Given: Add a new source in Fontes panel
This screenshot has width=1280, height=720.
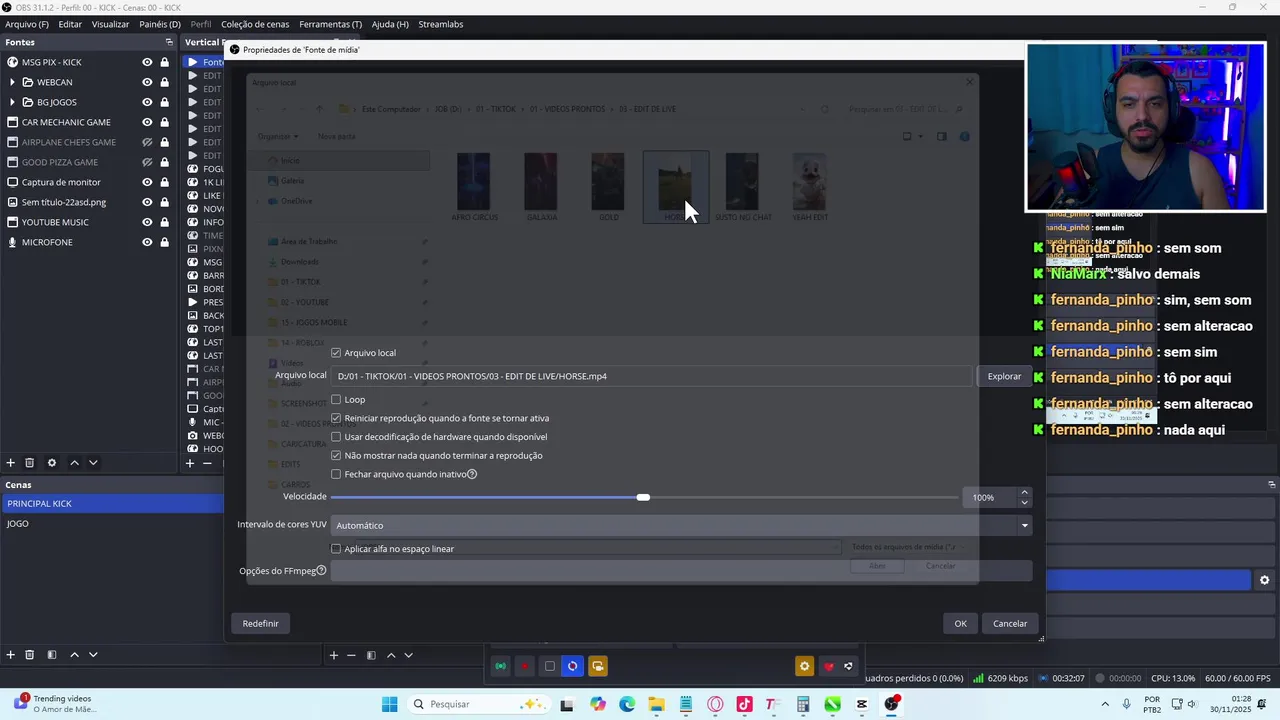Looking at the screenshot, I should [x=11, y=463].
